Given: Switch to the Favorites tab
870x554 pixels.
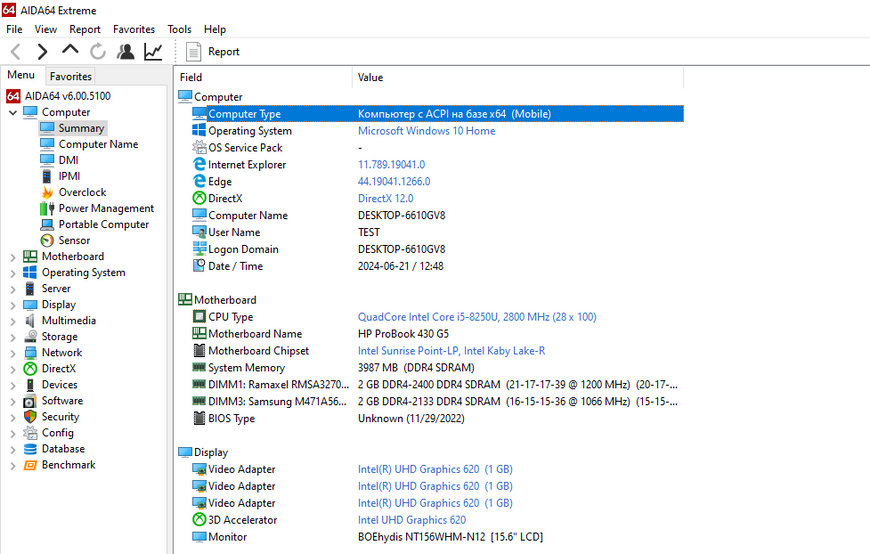Looking at the screenshot, I should [x=70, y=76].
